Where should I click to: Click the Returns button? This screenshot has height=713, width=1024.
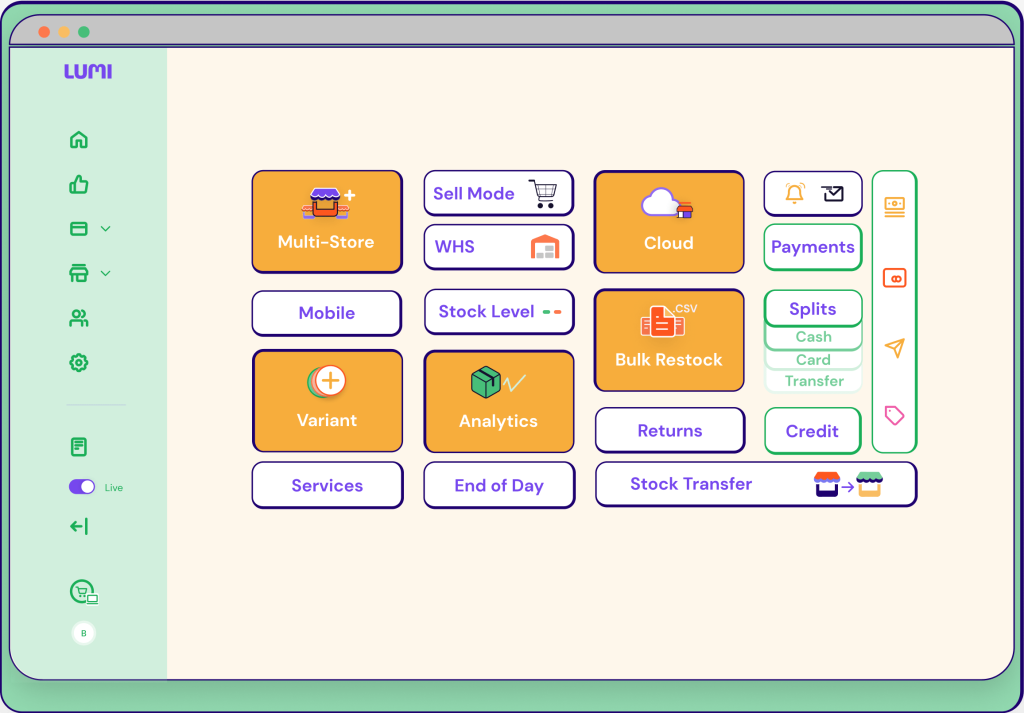(669, 431)
